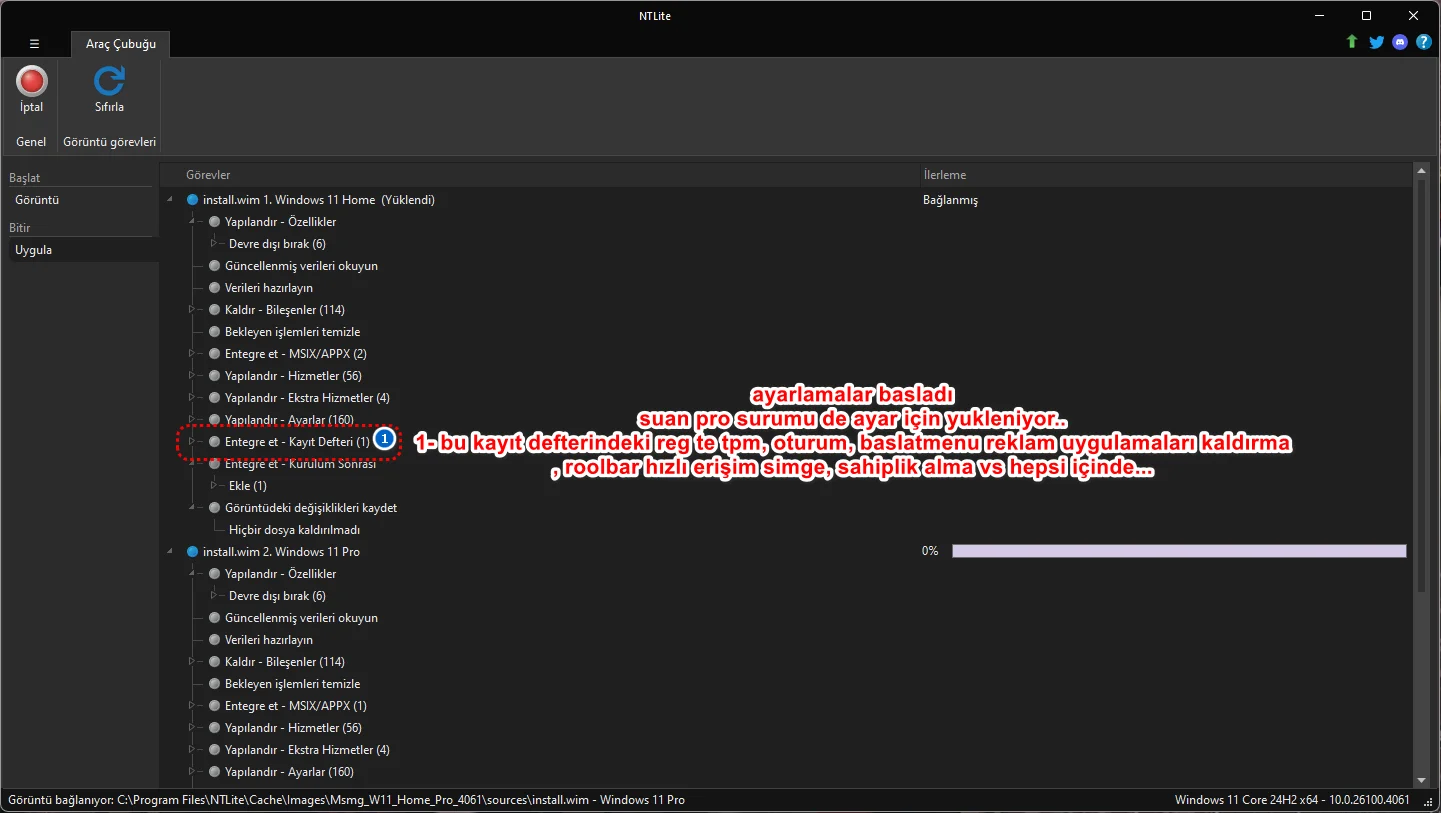Expand Yapılandır - Hizmetler (56) under Windows 11 Pro
This screenshot has height=813, width=1441.
(192, 728)
